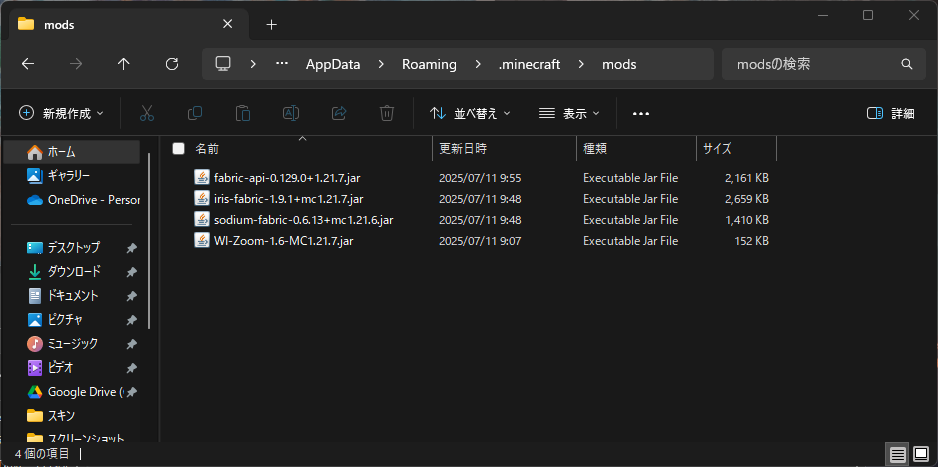Switch to details list view icon in status bar
The image size is (938, 467).
pyautogui.click(x=897, y=454)
